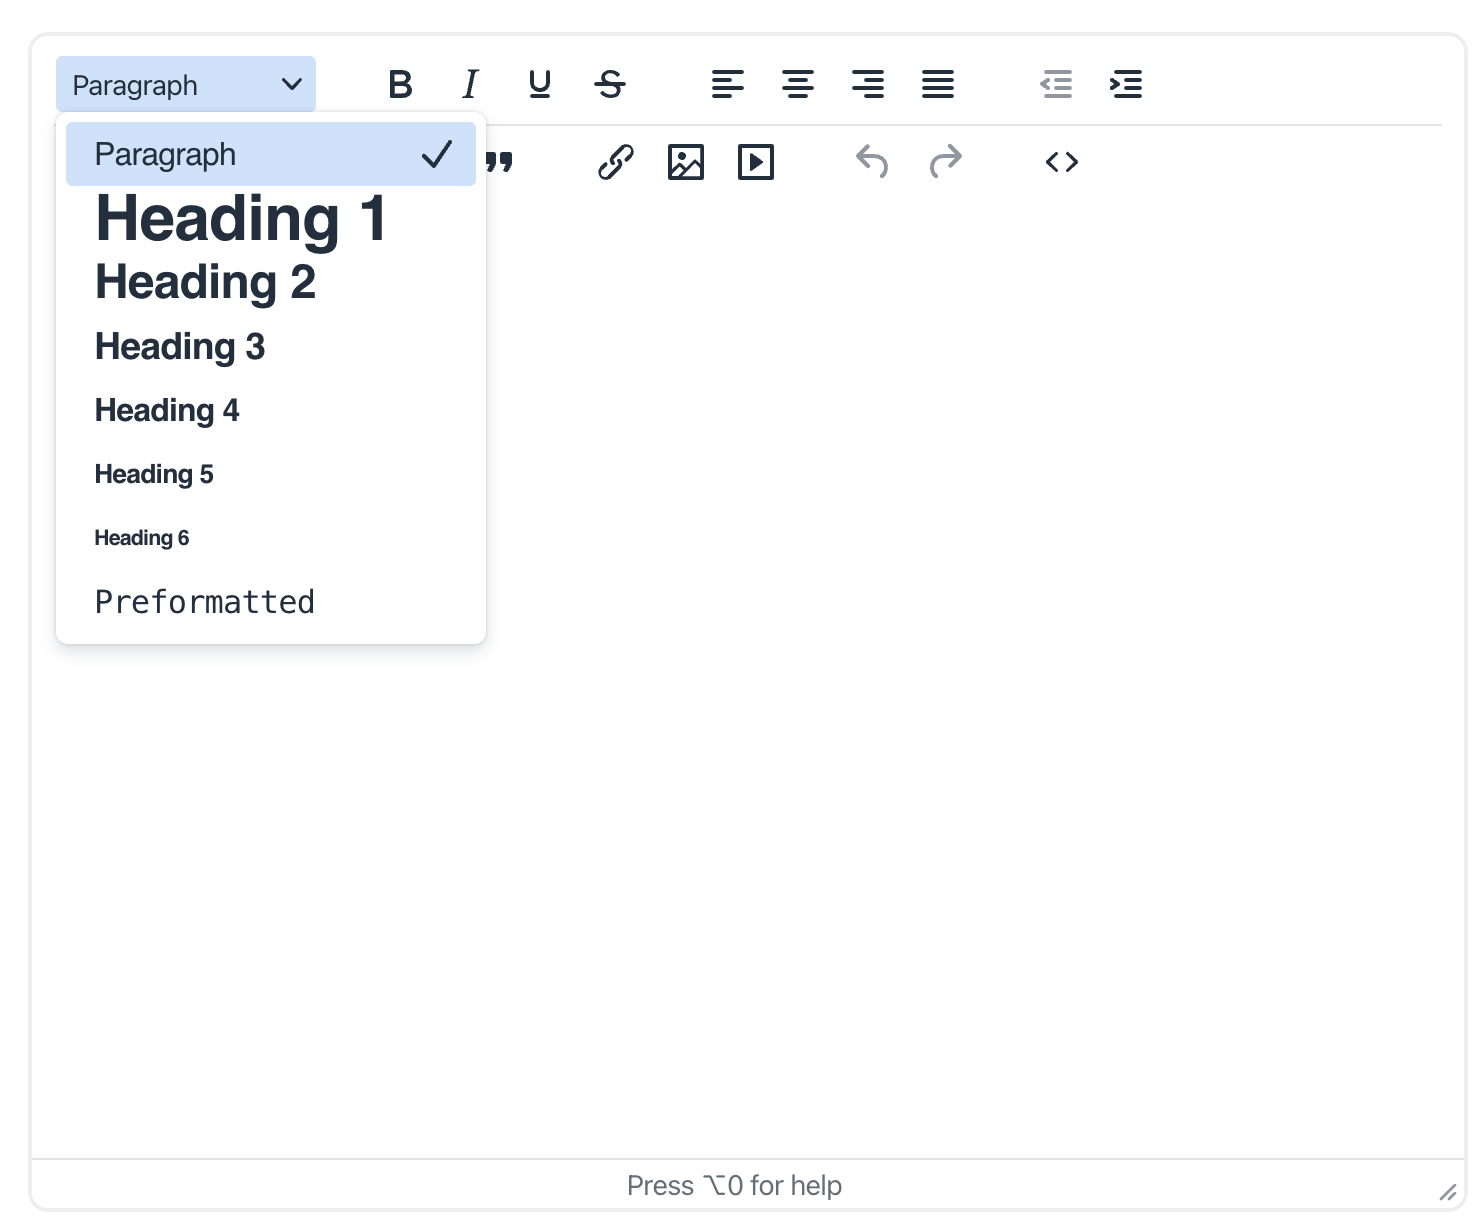Toggle underline formatting
The image size is (1482, 1224).
point(540,85)
